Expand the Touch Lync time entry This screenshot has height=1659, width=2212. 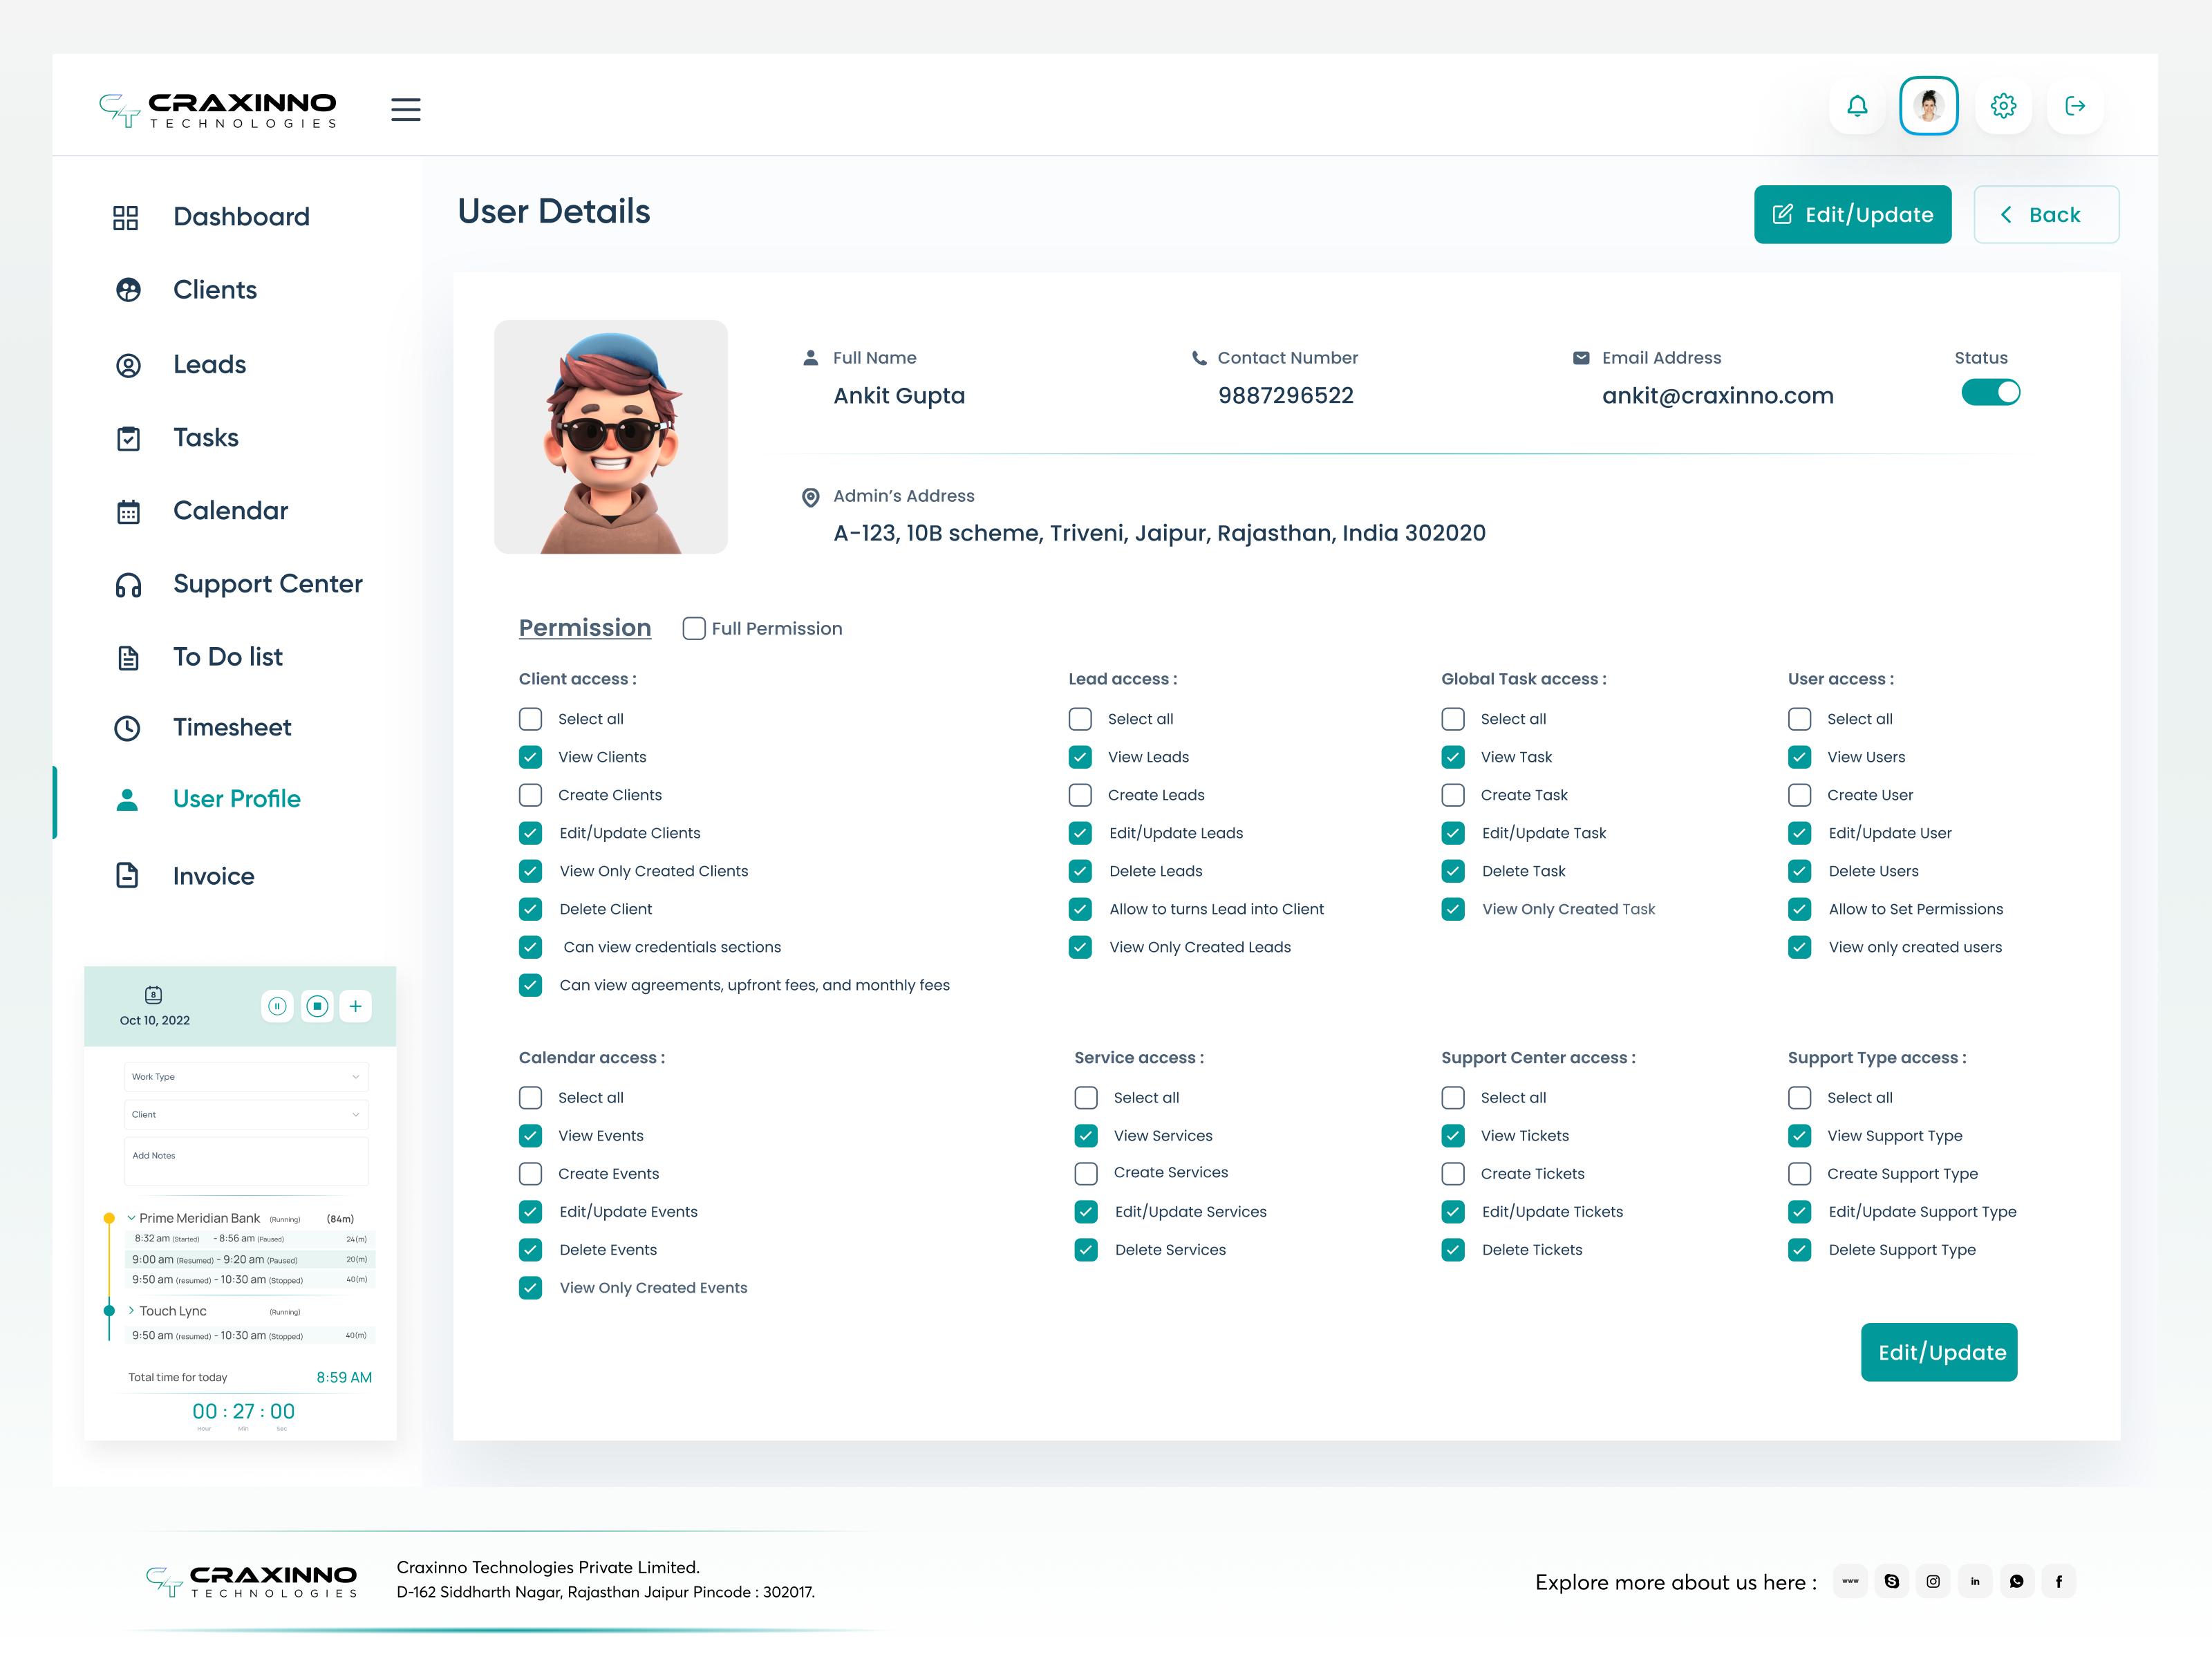131,1310
